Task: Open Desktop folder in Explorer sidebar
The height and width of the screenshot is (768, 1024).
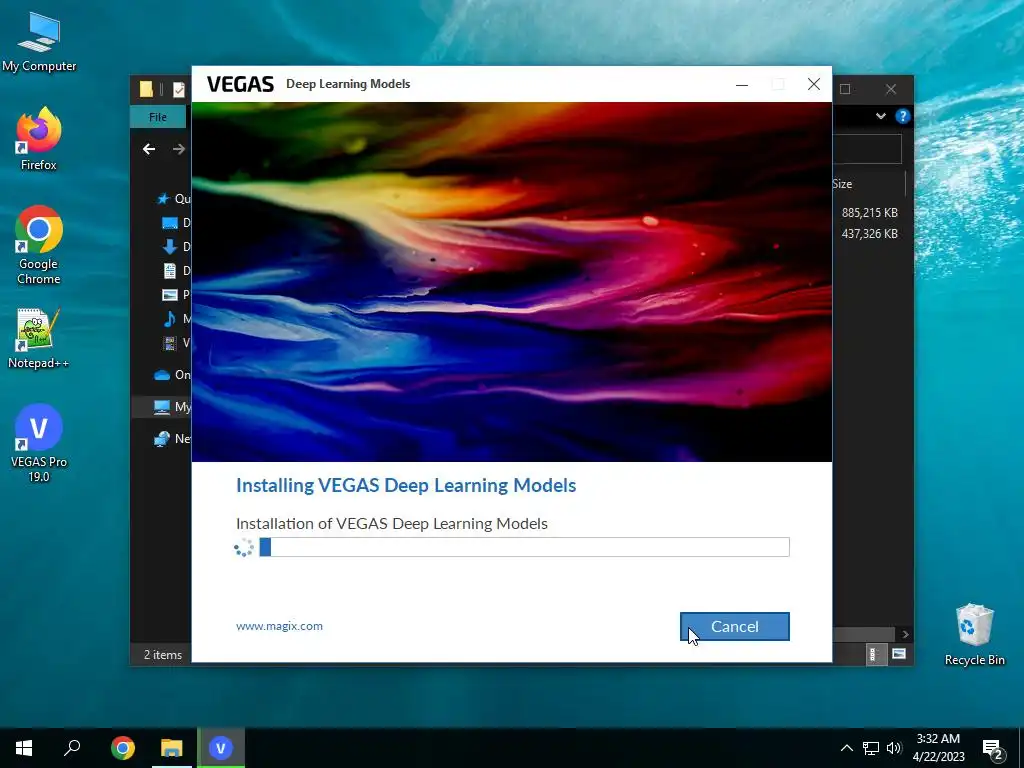Action: click(x=170, y=223)
